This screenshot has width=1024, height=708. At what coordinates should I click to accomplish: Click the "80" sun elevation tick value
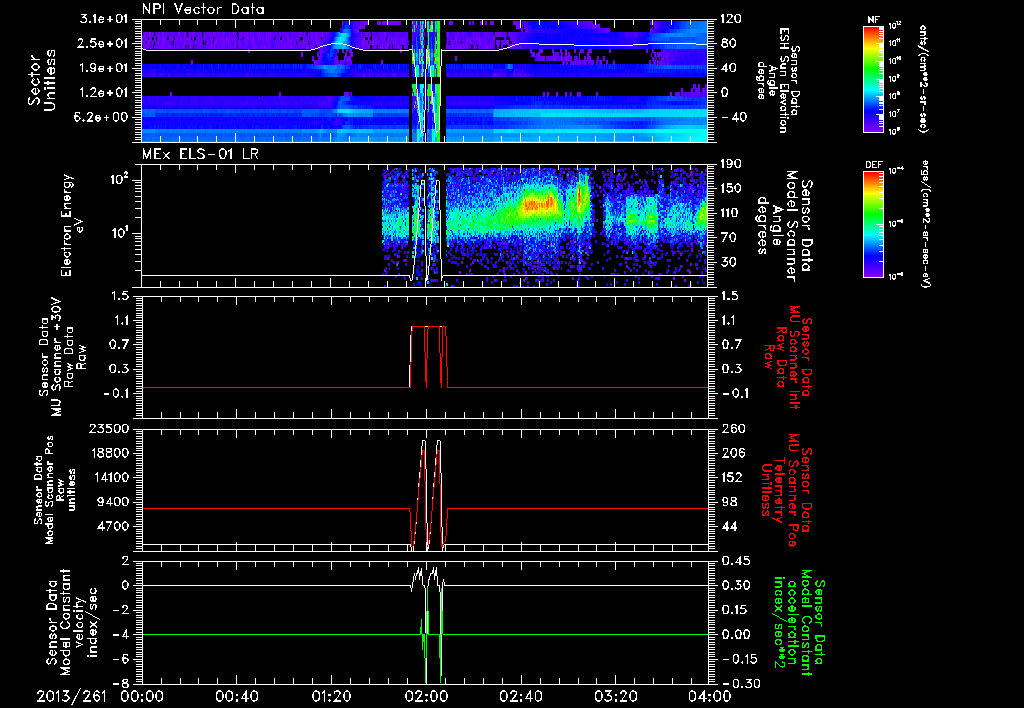click(728, 43)
